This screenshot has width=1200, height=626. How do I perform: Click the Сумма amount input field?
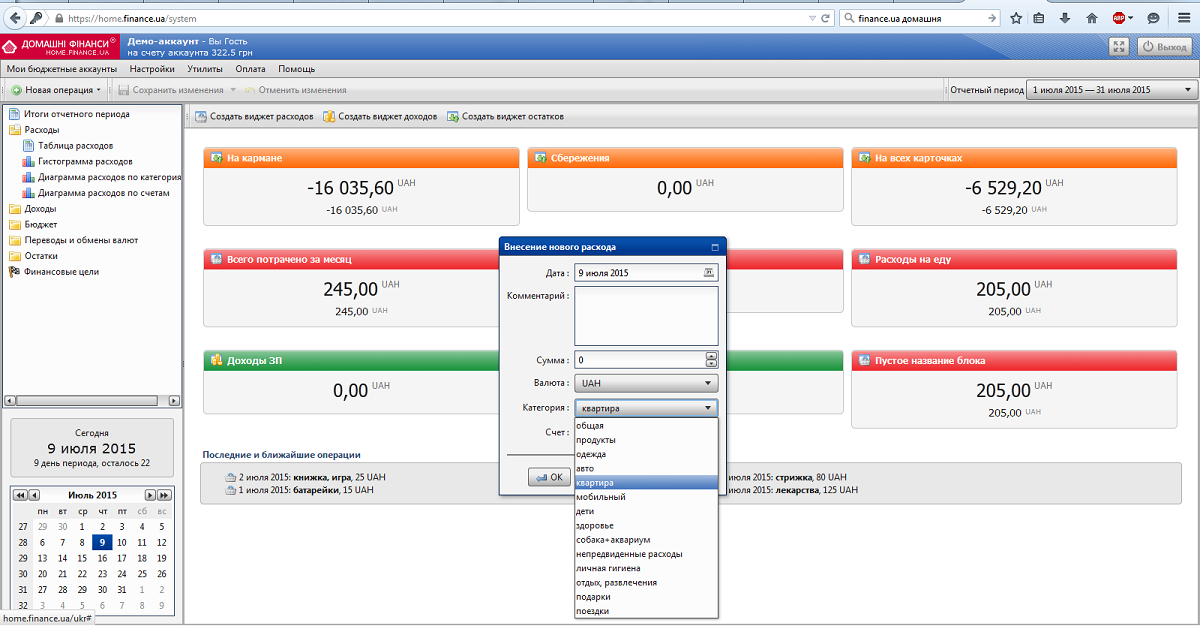[639, 360]
